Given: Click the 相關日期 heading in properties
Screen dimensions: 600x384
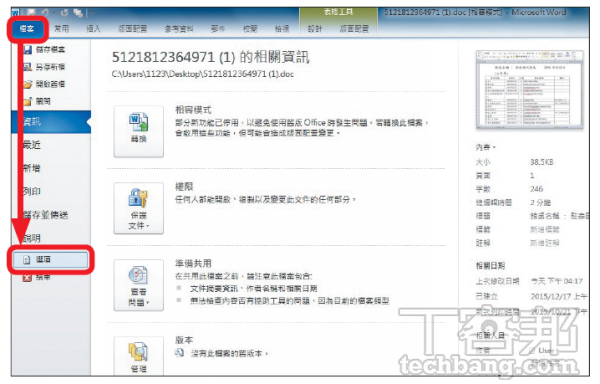Looking at the screenshot, I should click(x=490, y=266).
